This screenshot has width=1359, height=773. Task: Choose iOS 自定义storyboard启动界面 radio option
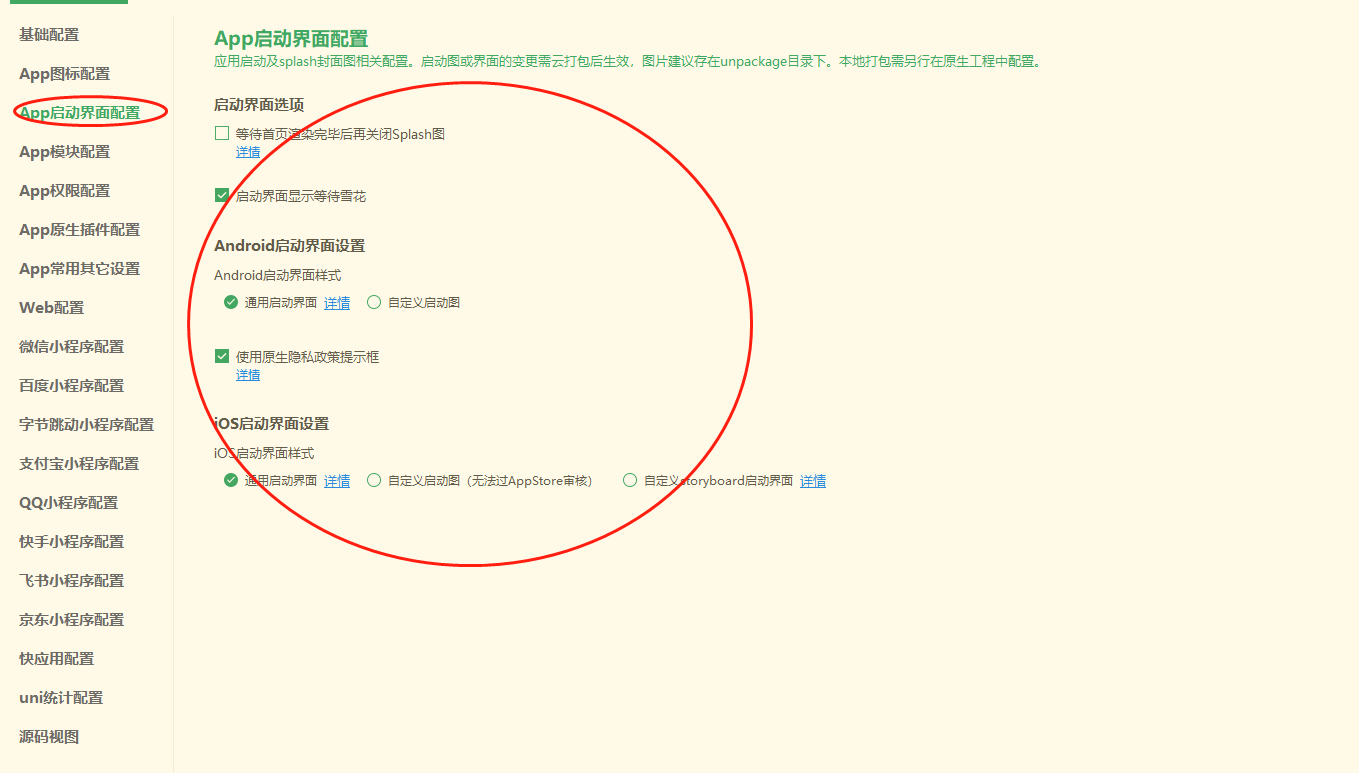630,480
